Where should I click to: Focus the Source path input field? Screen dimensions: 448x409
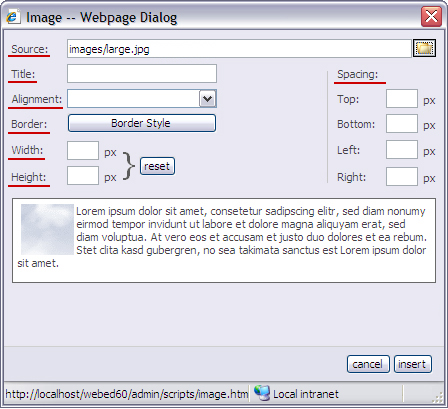tap(239, 49)
